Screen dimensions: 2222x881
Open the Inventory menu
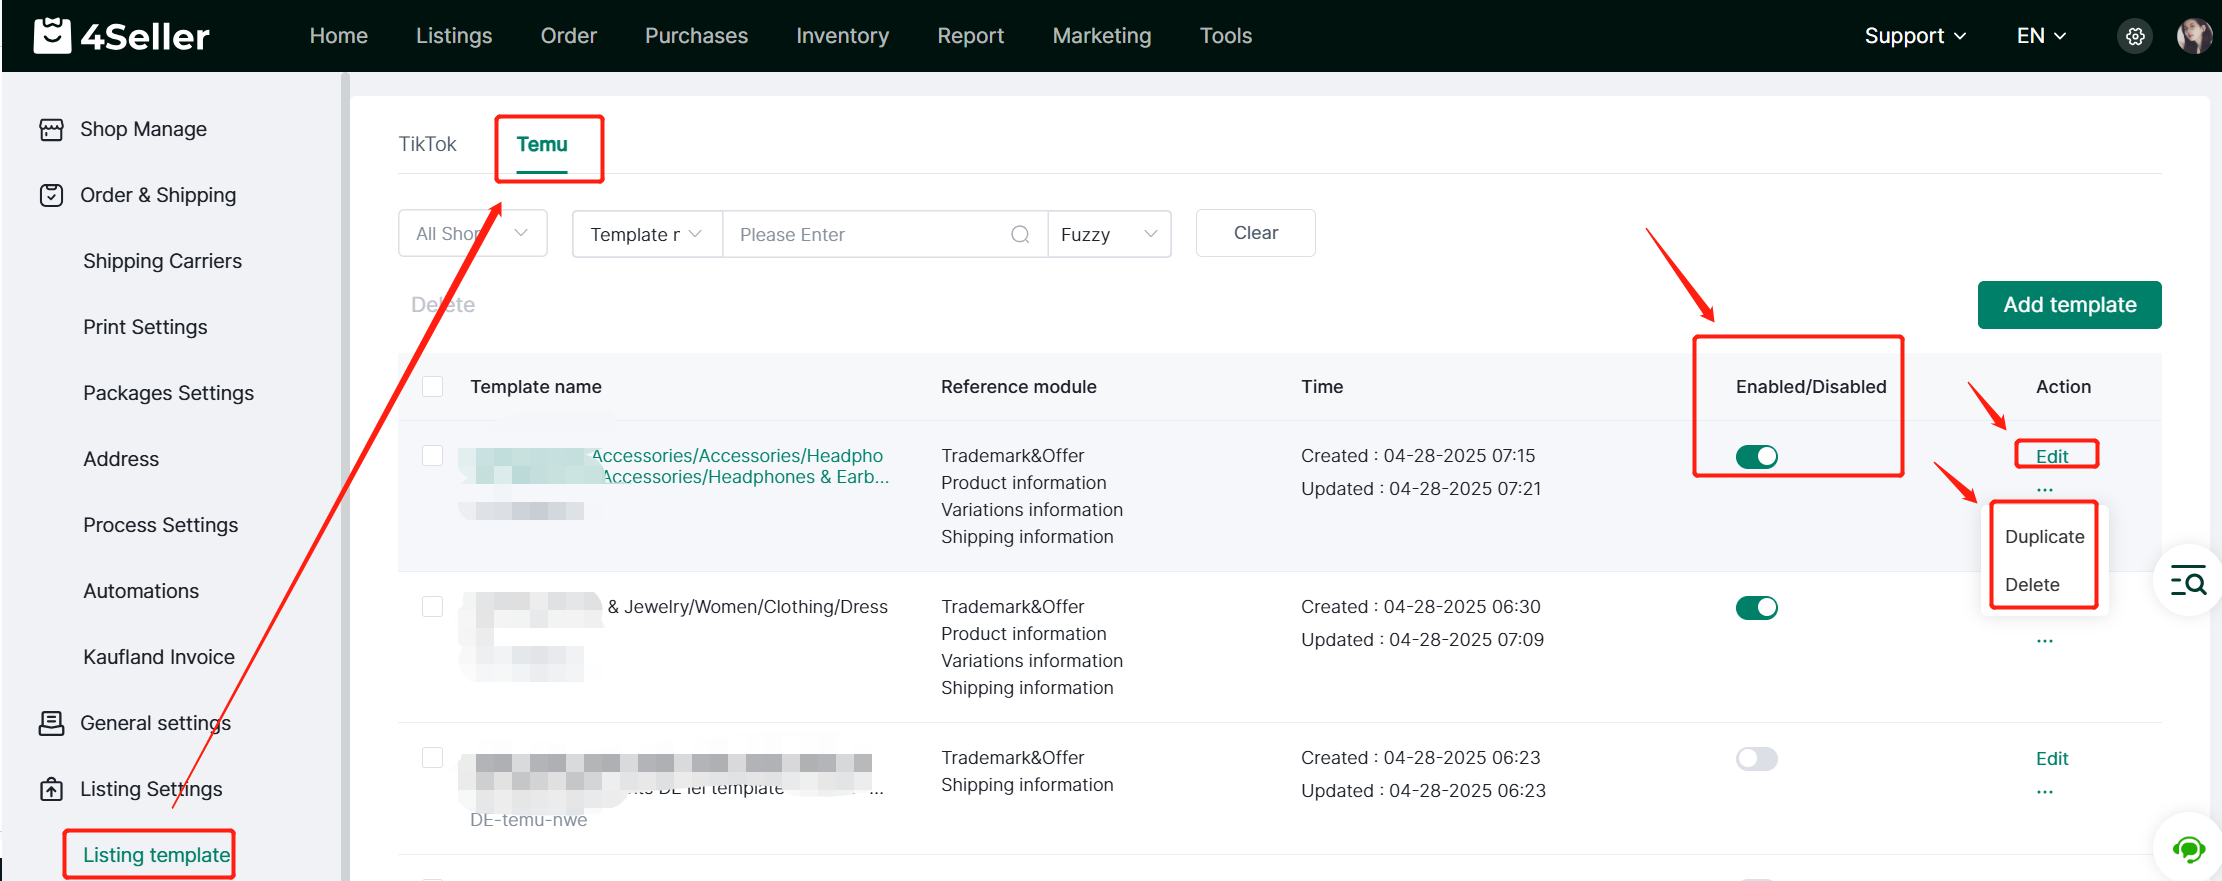tap(842, 36)
